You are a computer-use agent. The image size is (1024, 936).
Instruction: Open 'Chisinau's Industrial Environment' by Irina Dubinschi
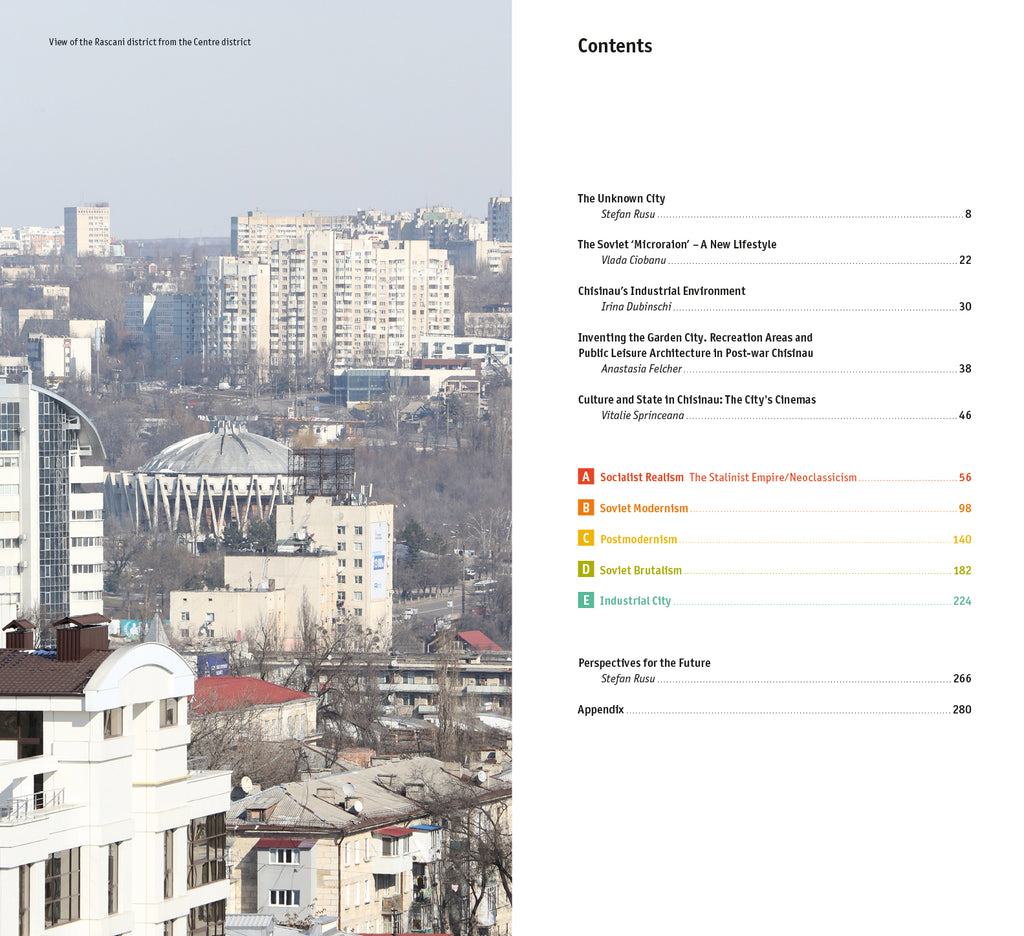pos(660,290)
